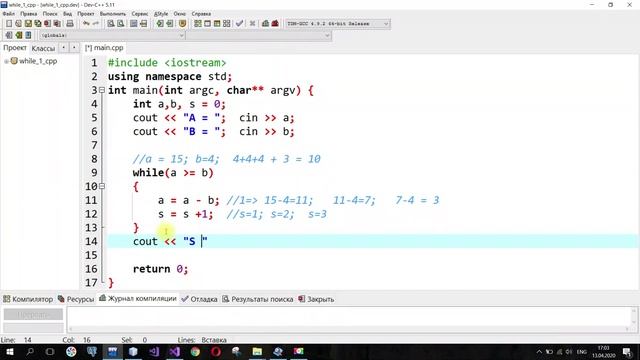The image size is (640, 360).
Task: Save the current file with the Save icon
Action: point(28,24)
